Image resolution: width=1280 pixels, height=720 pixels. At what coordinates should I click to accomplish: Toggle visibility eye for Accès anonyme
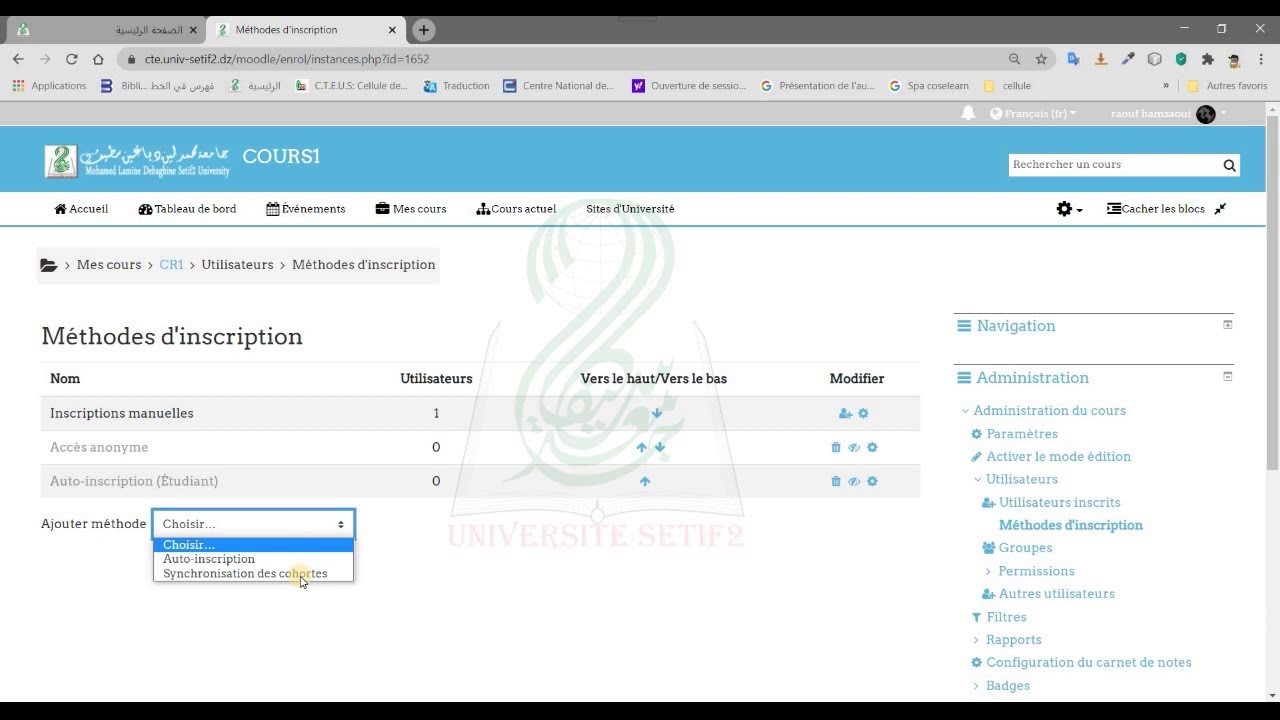pos(854,448)
